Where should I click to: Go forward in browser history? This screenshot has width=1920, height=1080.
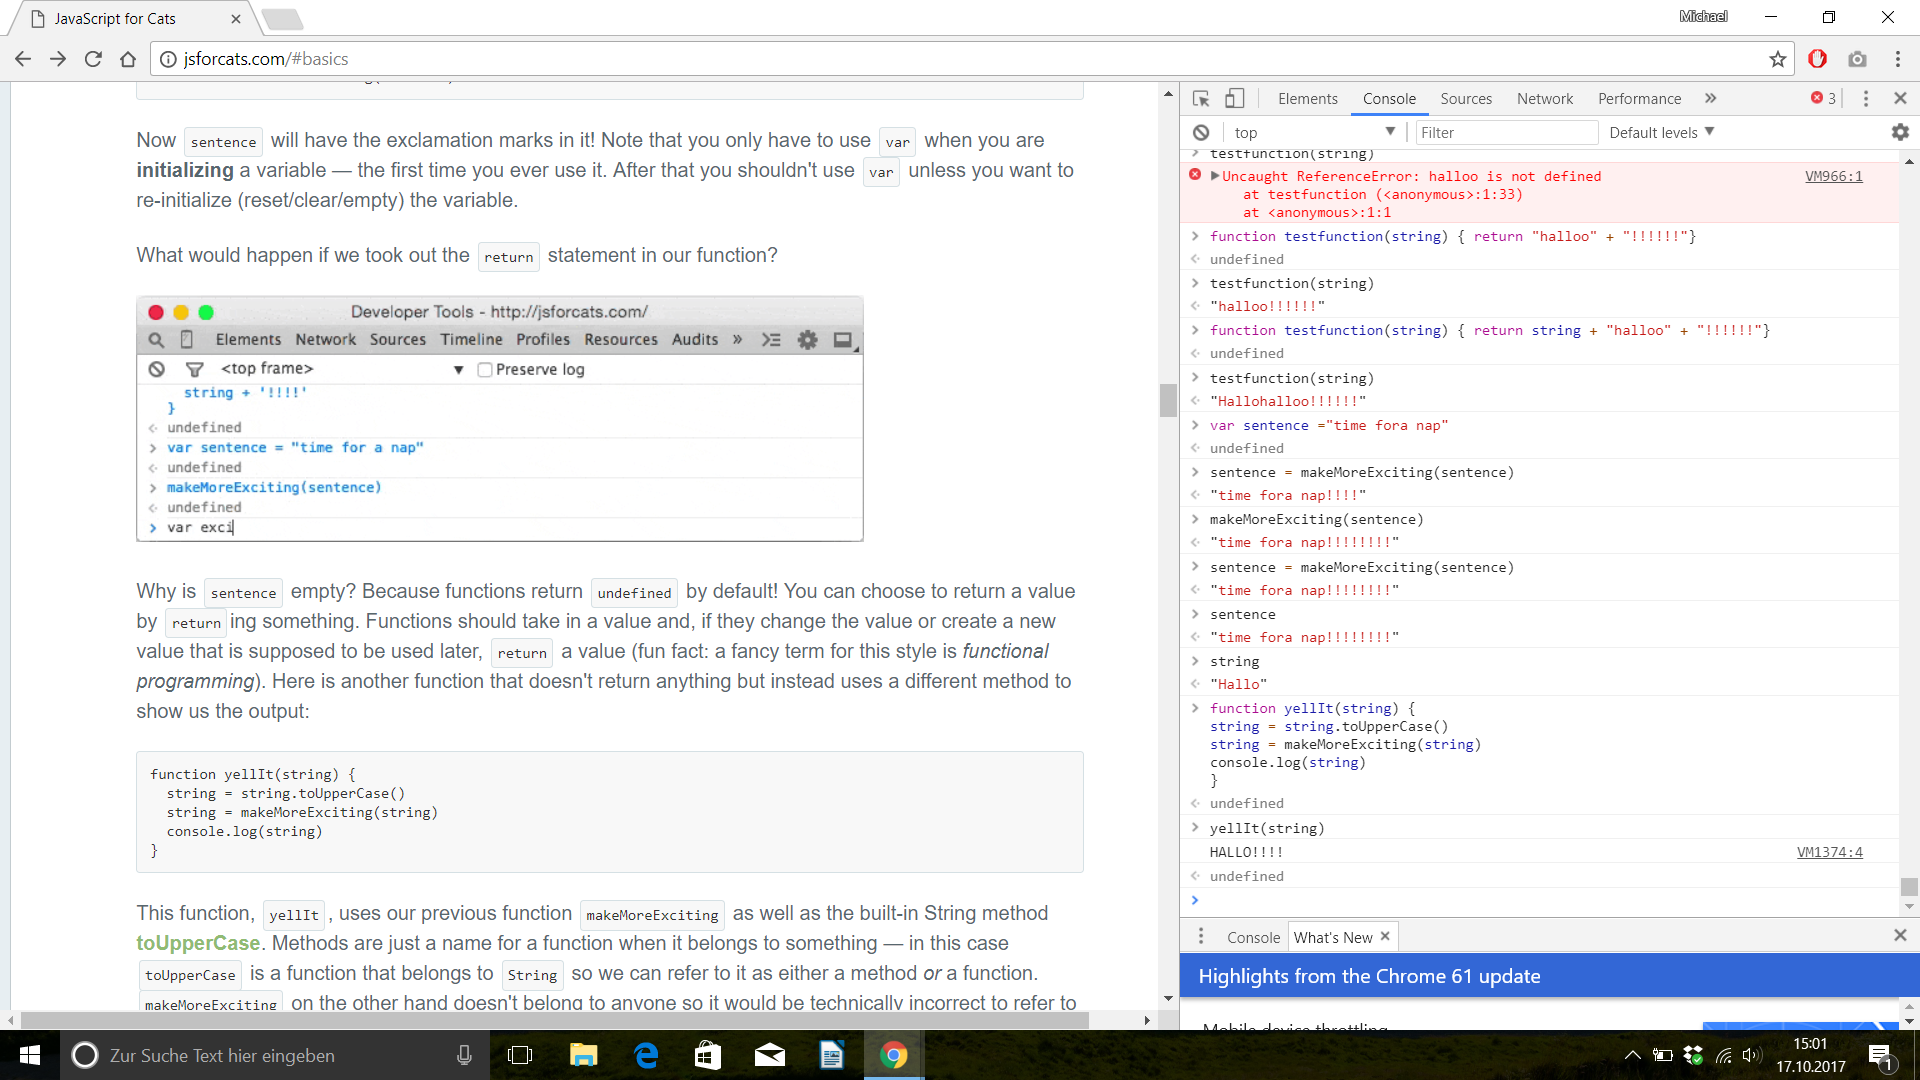tap(58, 59)
